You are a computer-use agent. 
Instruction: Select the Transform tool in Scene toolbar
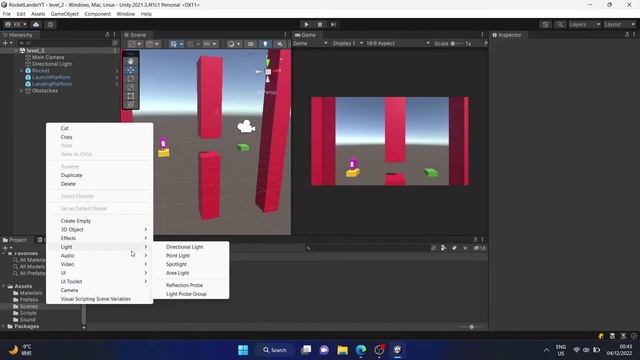coord(131,104)
